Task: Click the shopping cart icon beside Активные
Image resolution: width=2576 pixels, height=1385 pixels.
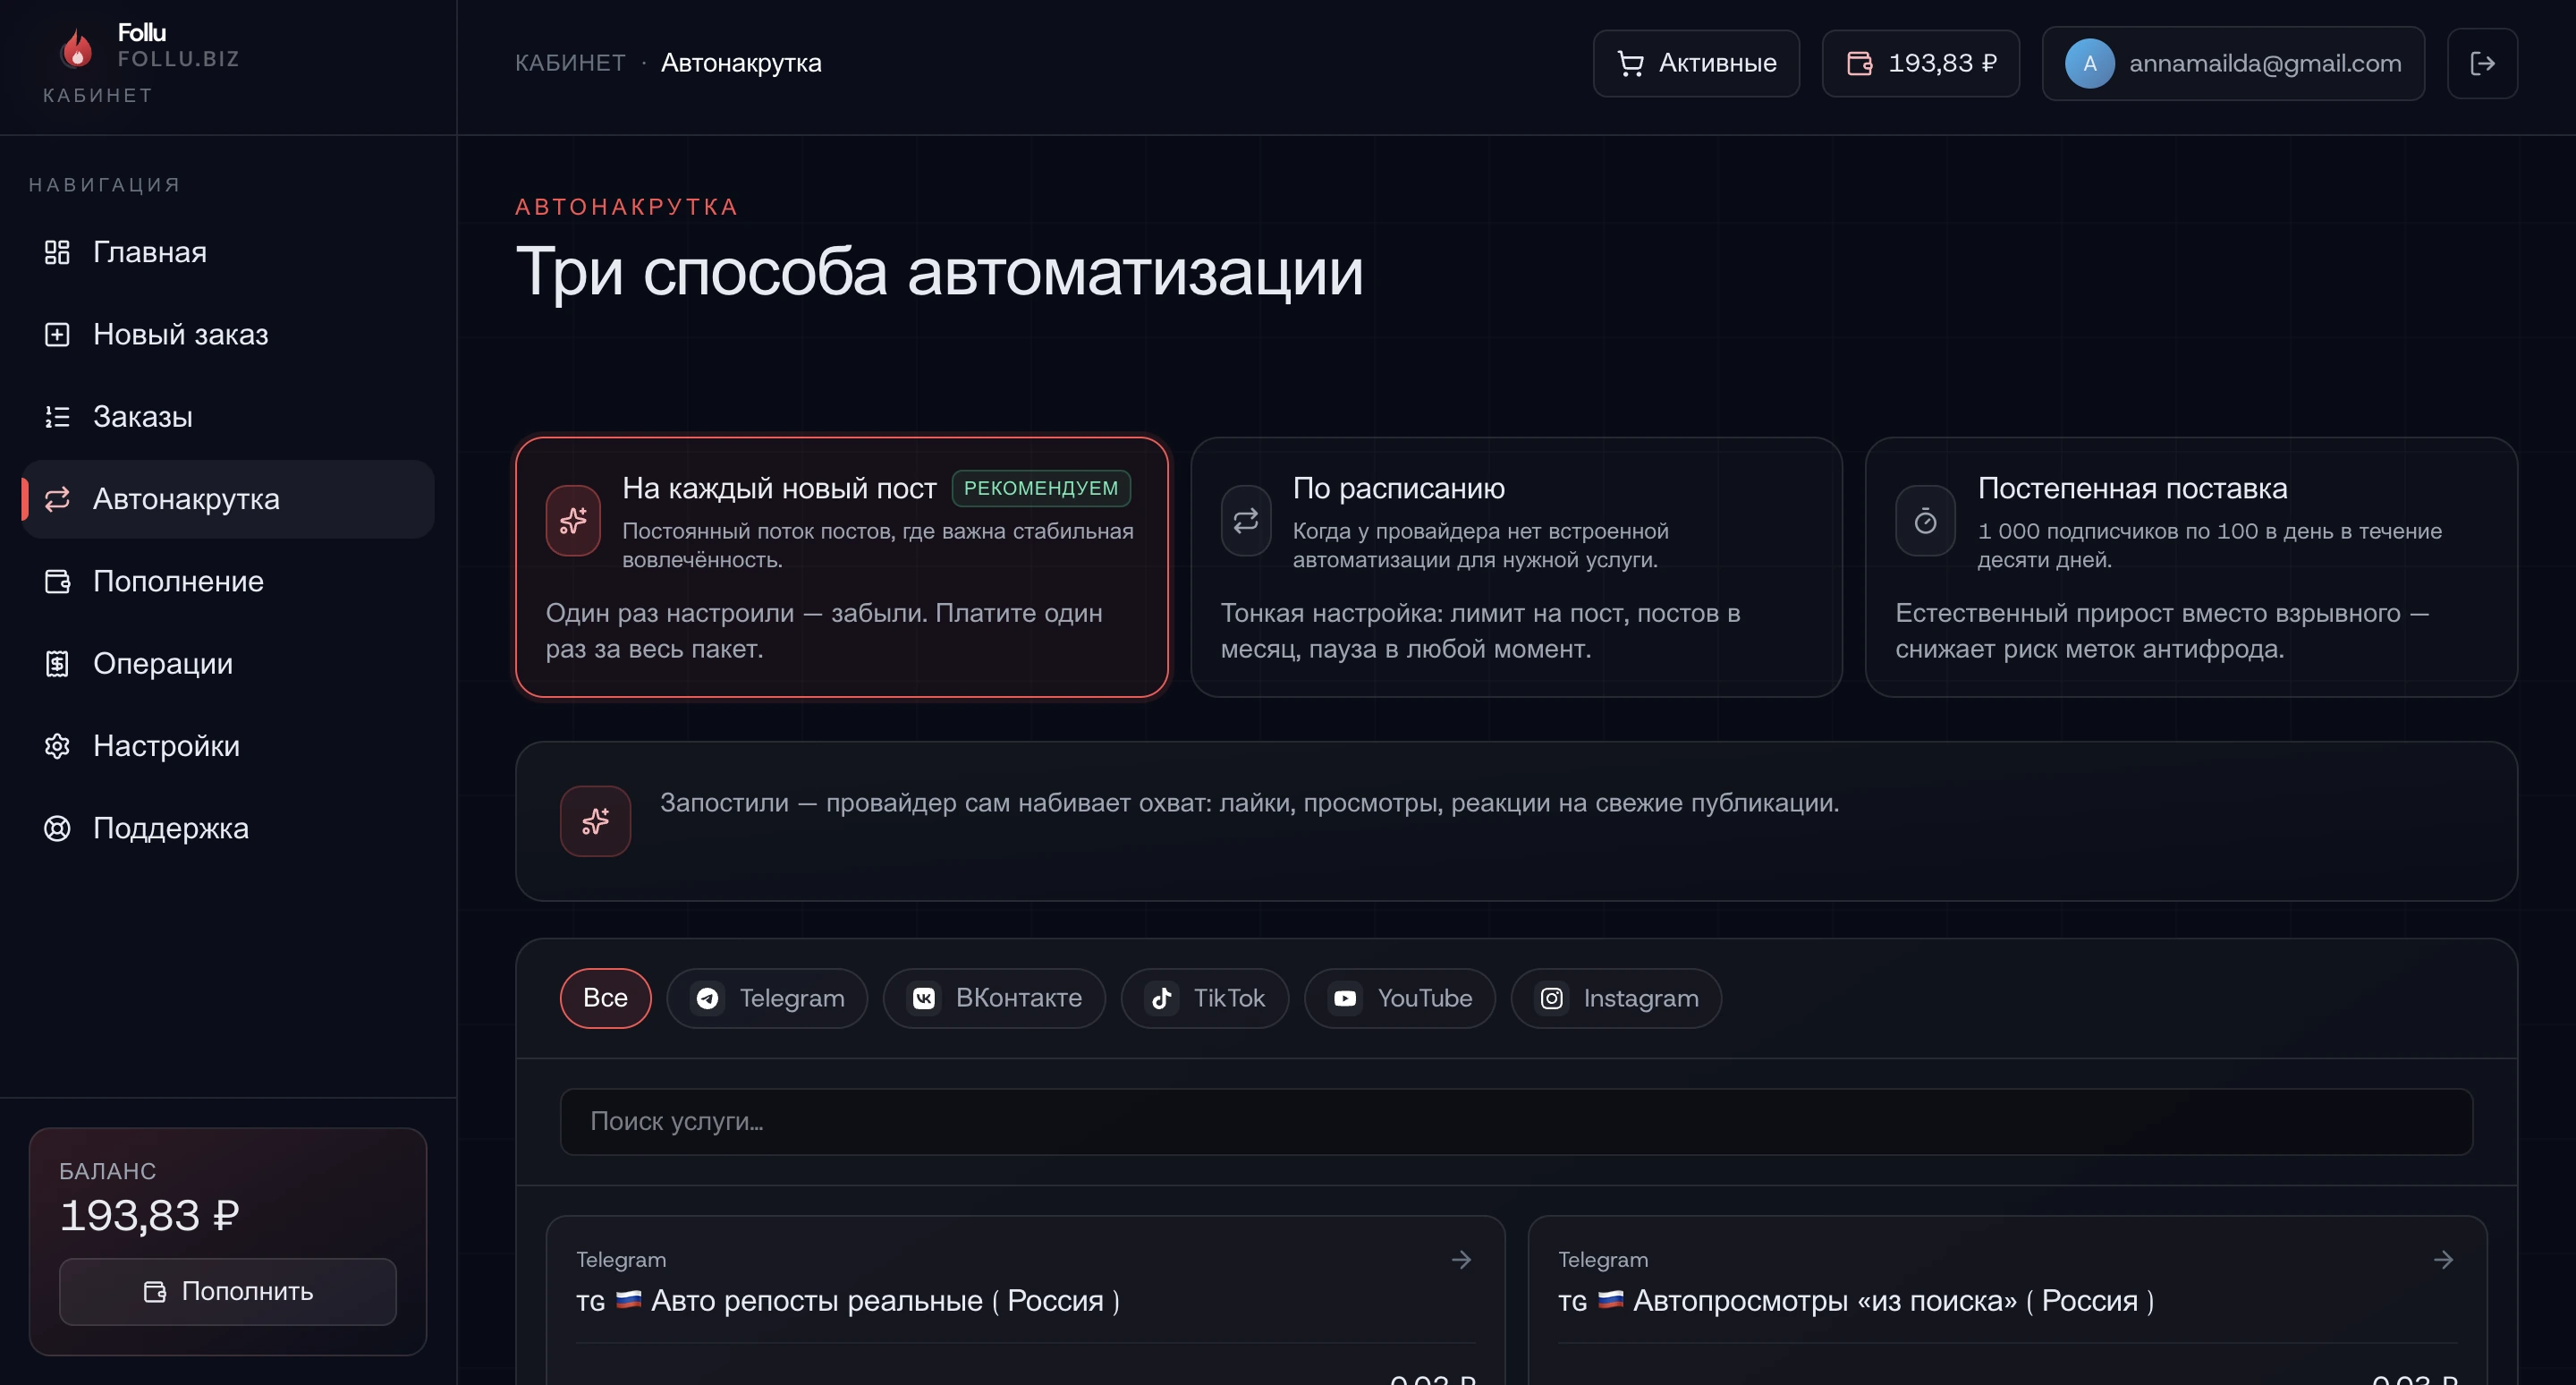Action: (1630, 63)
